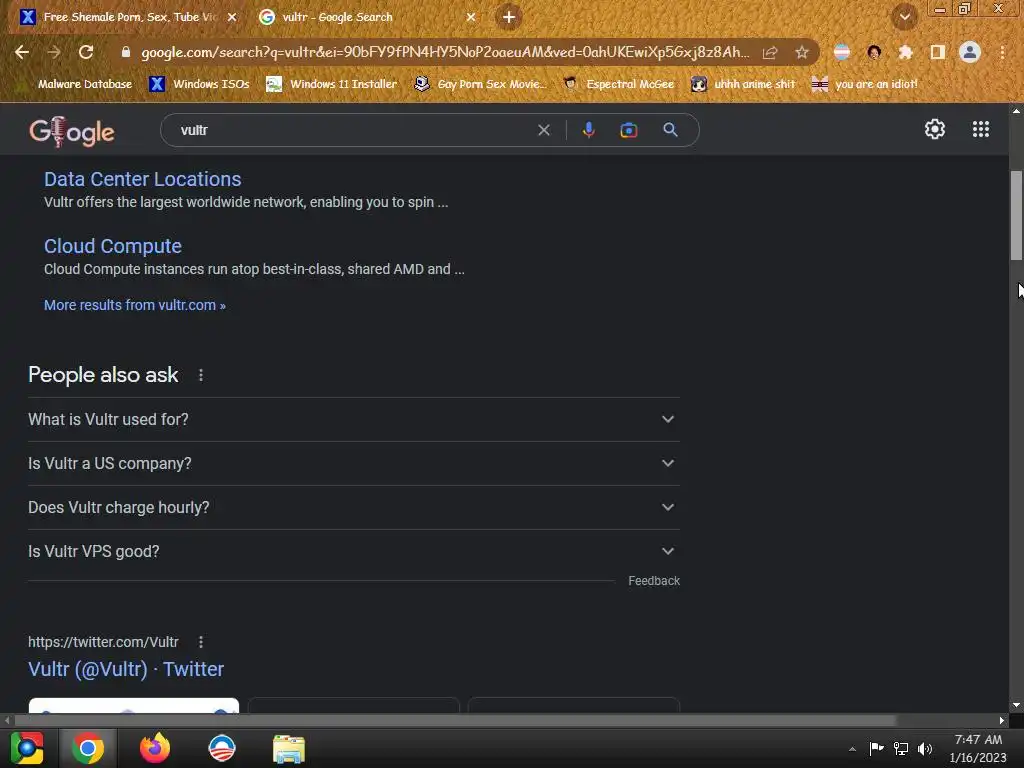Launch Firefox from the taskbar
This screenshot has width=1024, height=768.
point(155,748)
